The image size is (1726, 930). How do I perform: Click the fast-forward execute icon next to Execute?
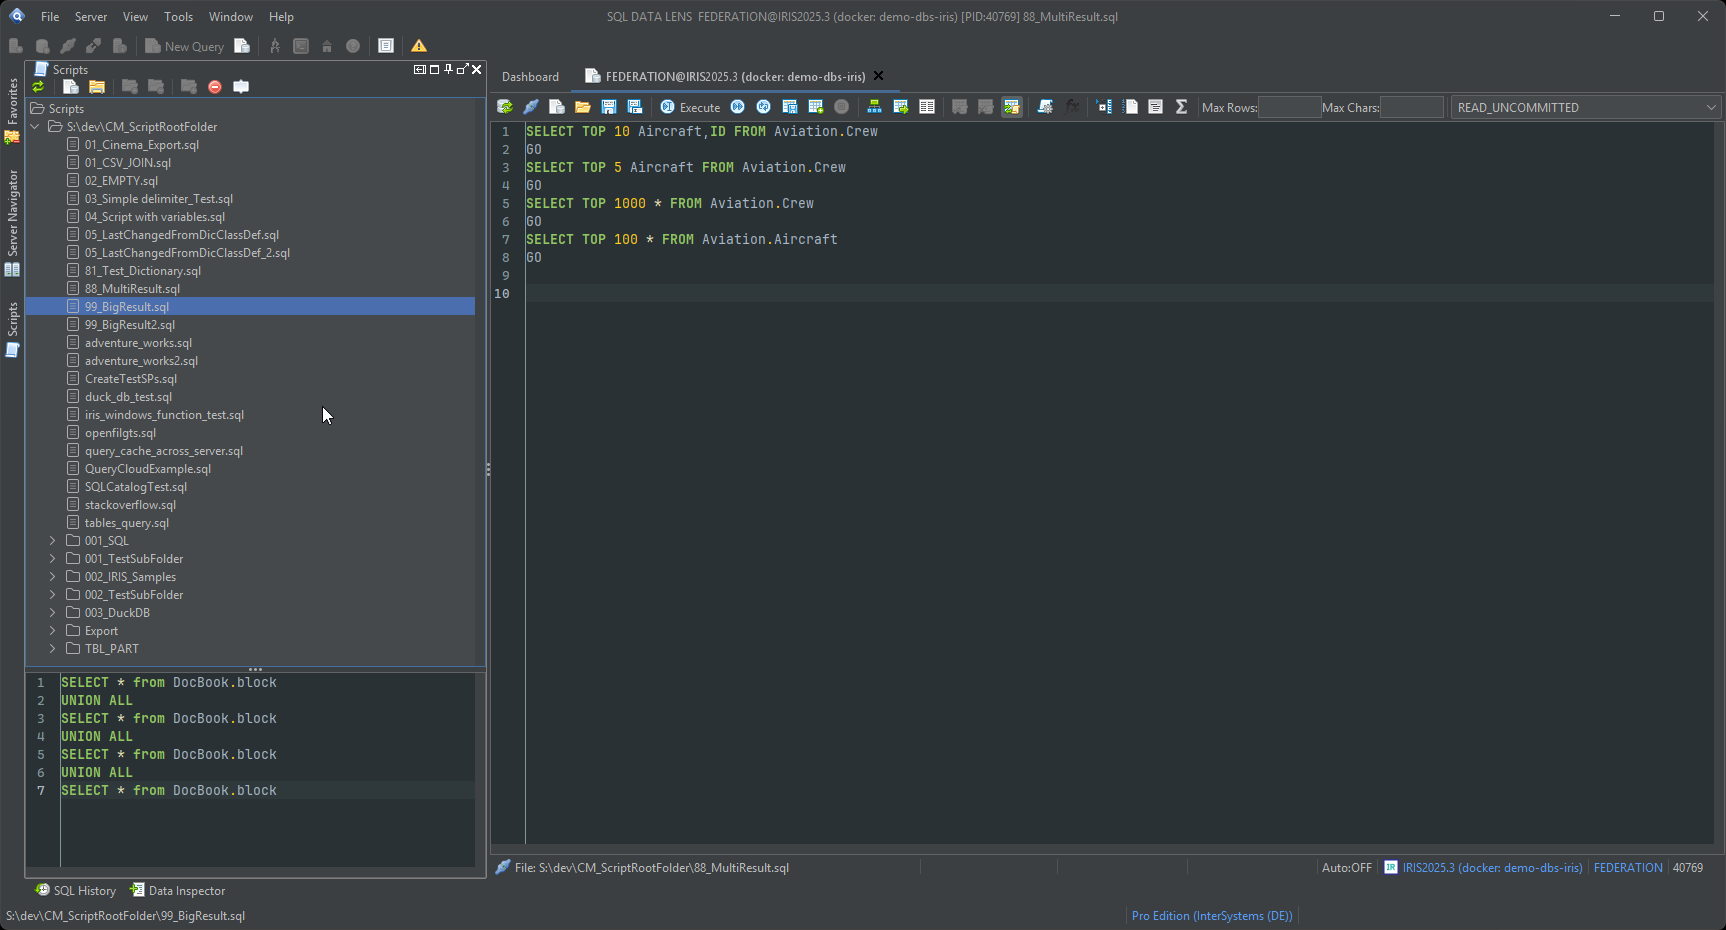[x=738, y=107]
